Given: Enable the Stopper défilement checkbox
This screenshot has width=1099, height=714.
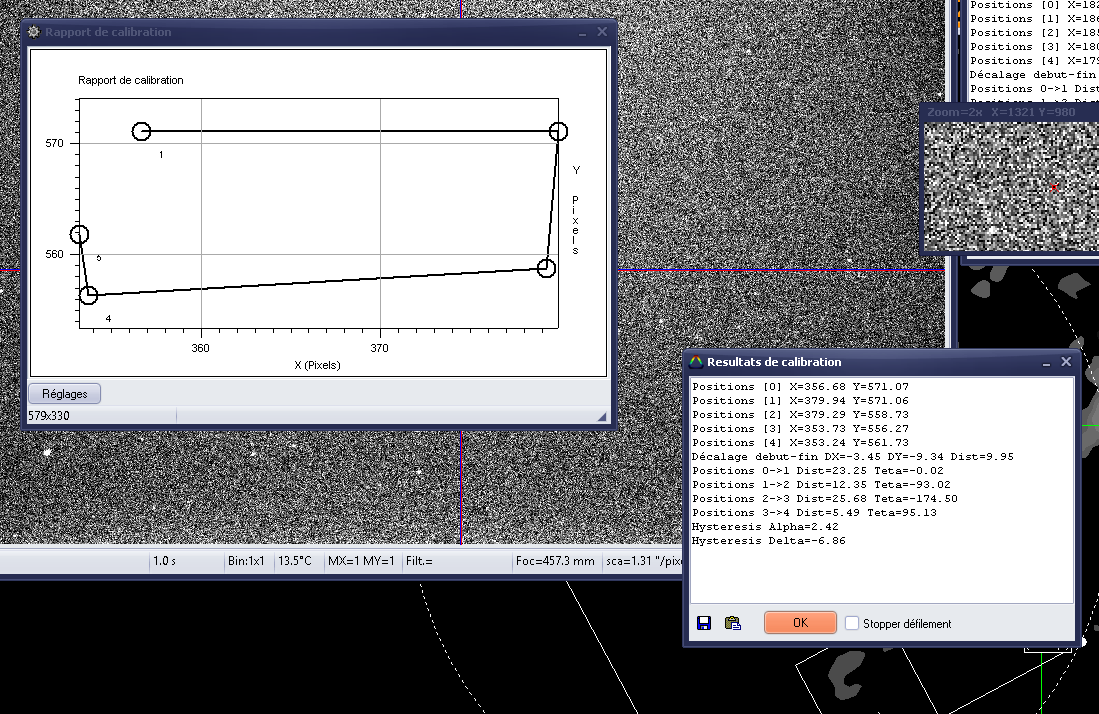Looking at the screenshot, I should point(852,623).
